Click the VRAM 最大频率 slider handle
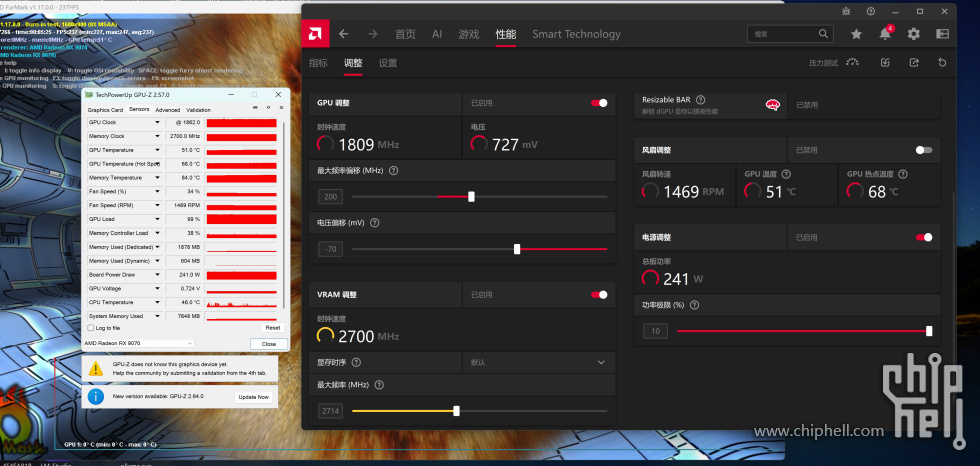Image resolution: width=980 pixels, height=466 pixels. (x=456, y=411)
